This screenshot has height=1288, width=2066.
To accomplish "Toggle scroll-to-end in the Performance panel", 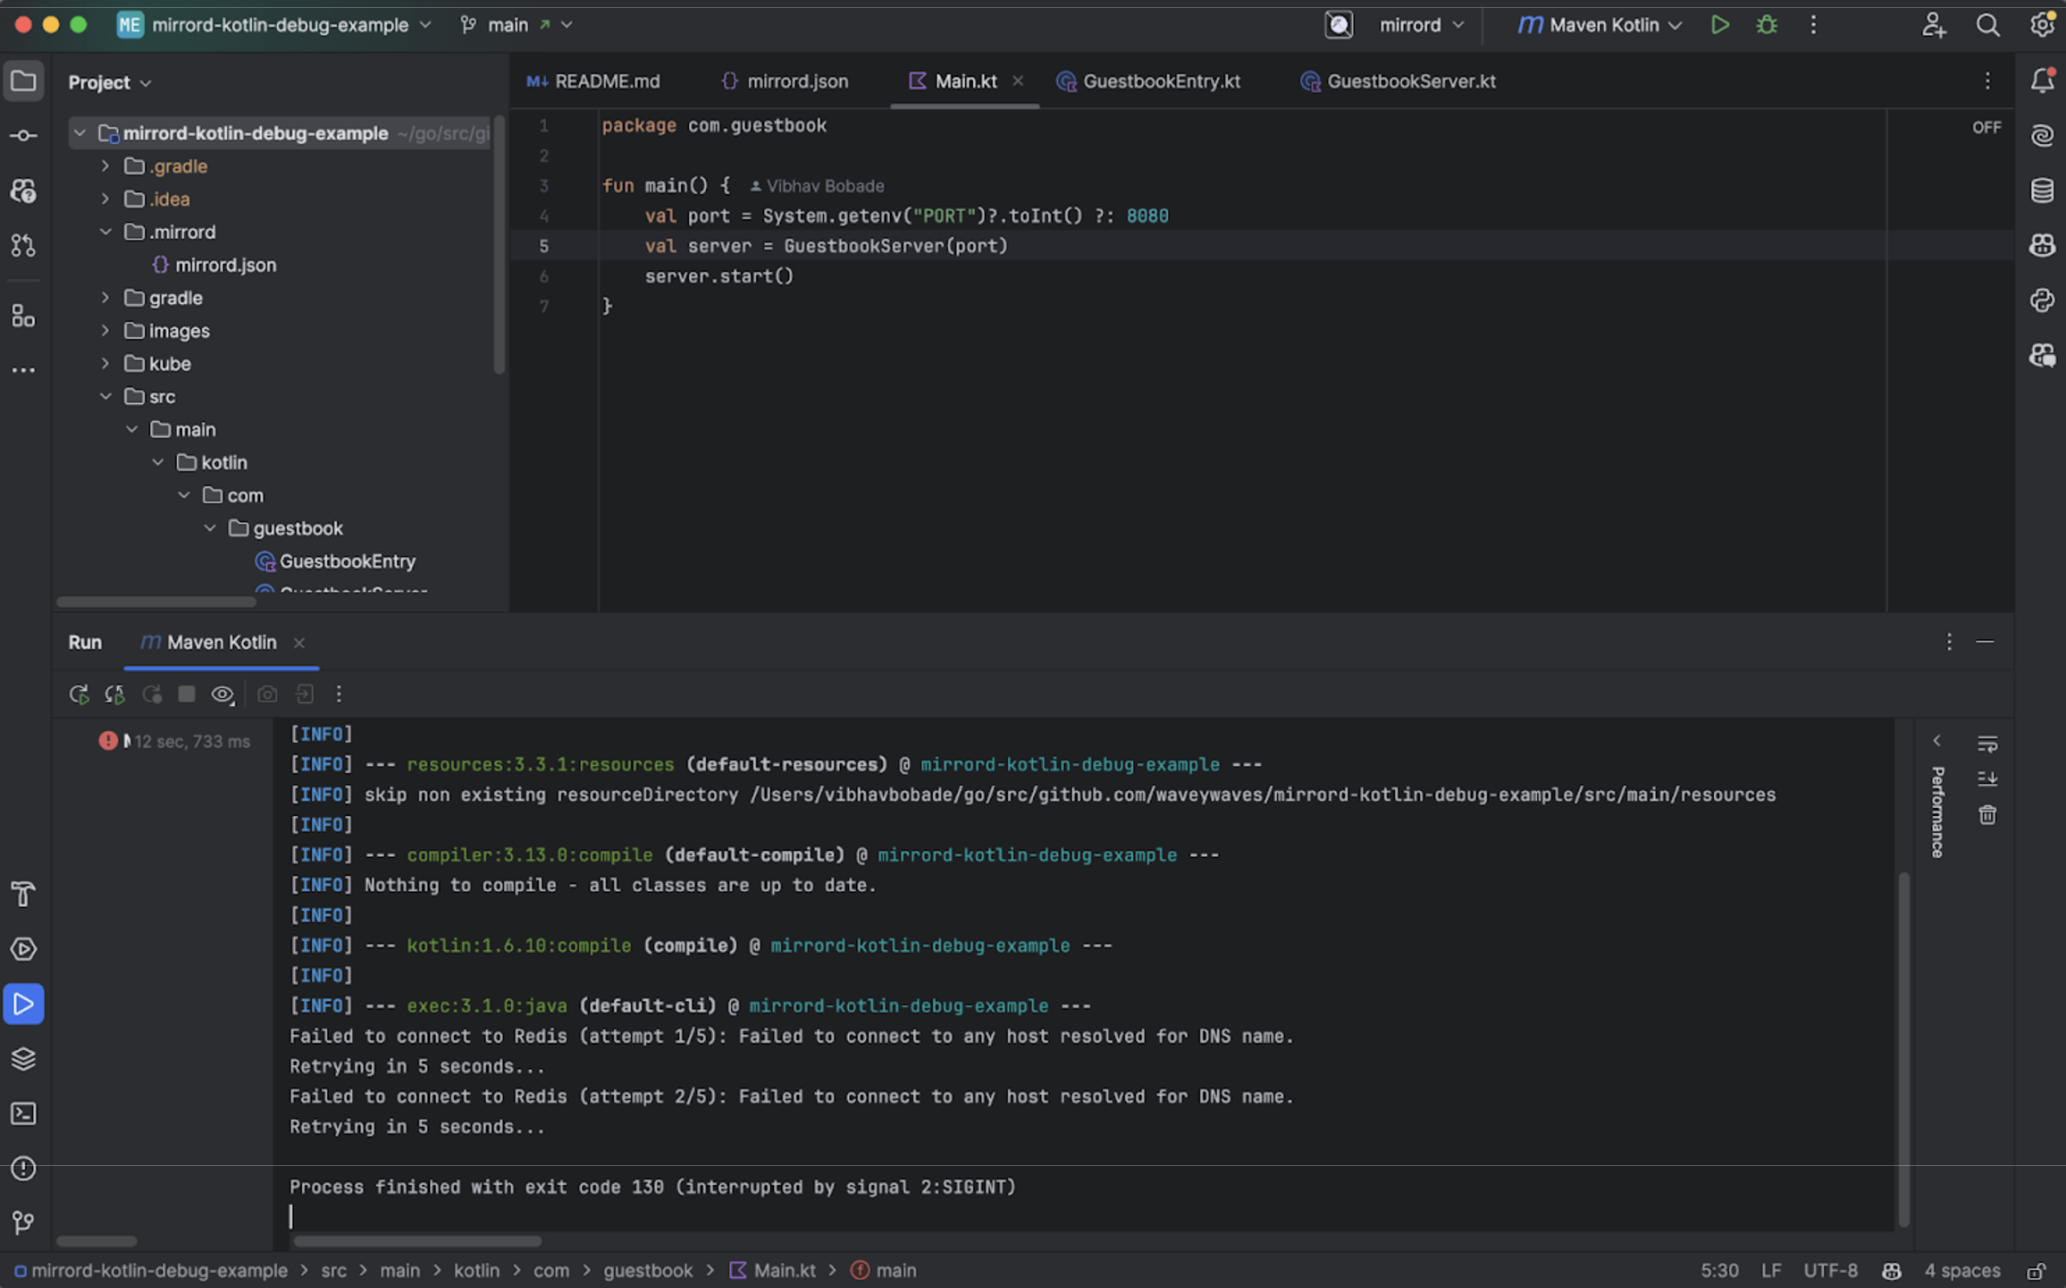I will tap(1988, 779).
